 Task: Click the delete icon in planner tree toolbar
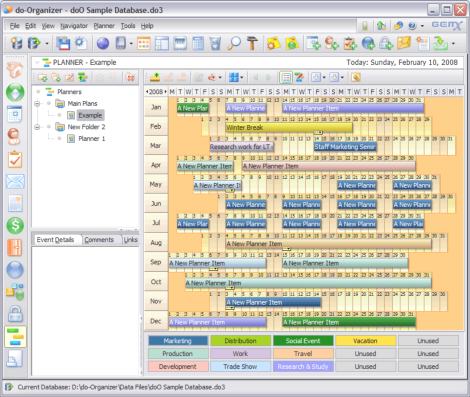(x=130, y=78)
